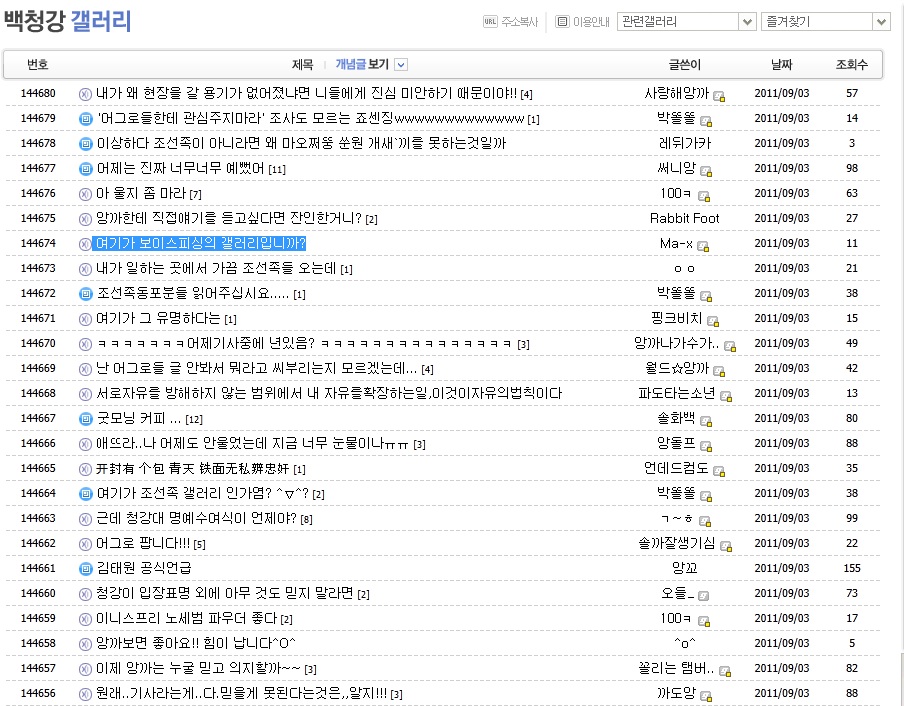Open post 144680 about 현장을 갈 용기
The height and width of the screenshot is (706, 904).
tap(306, 93)
